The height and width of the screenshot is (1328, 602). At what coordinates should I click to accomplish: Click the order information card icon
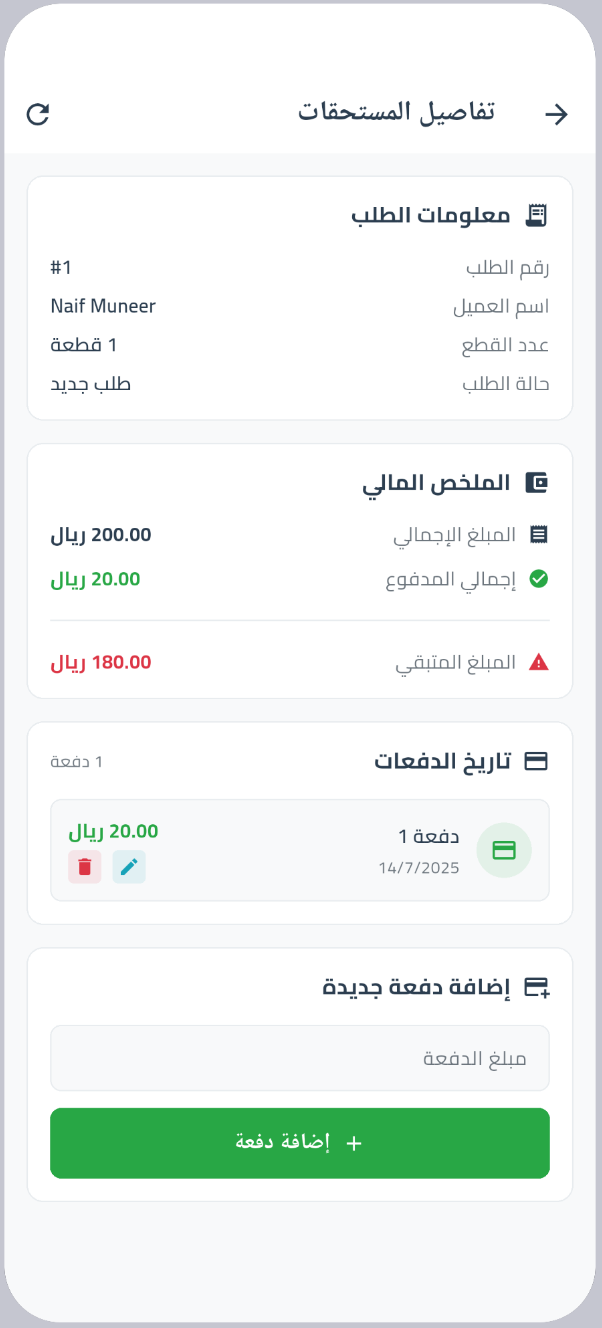[537, 213]
